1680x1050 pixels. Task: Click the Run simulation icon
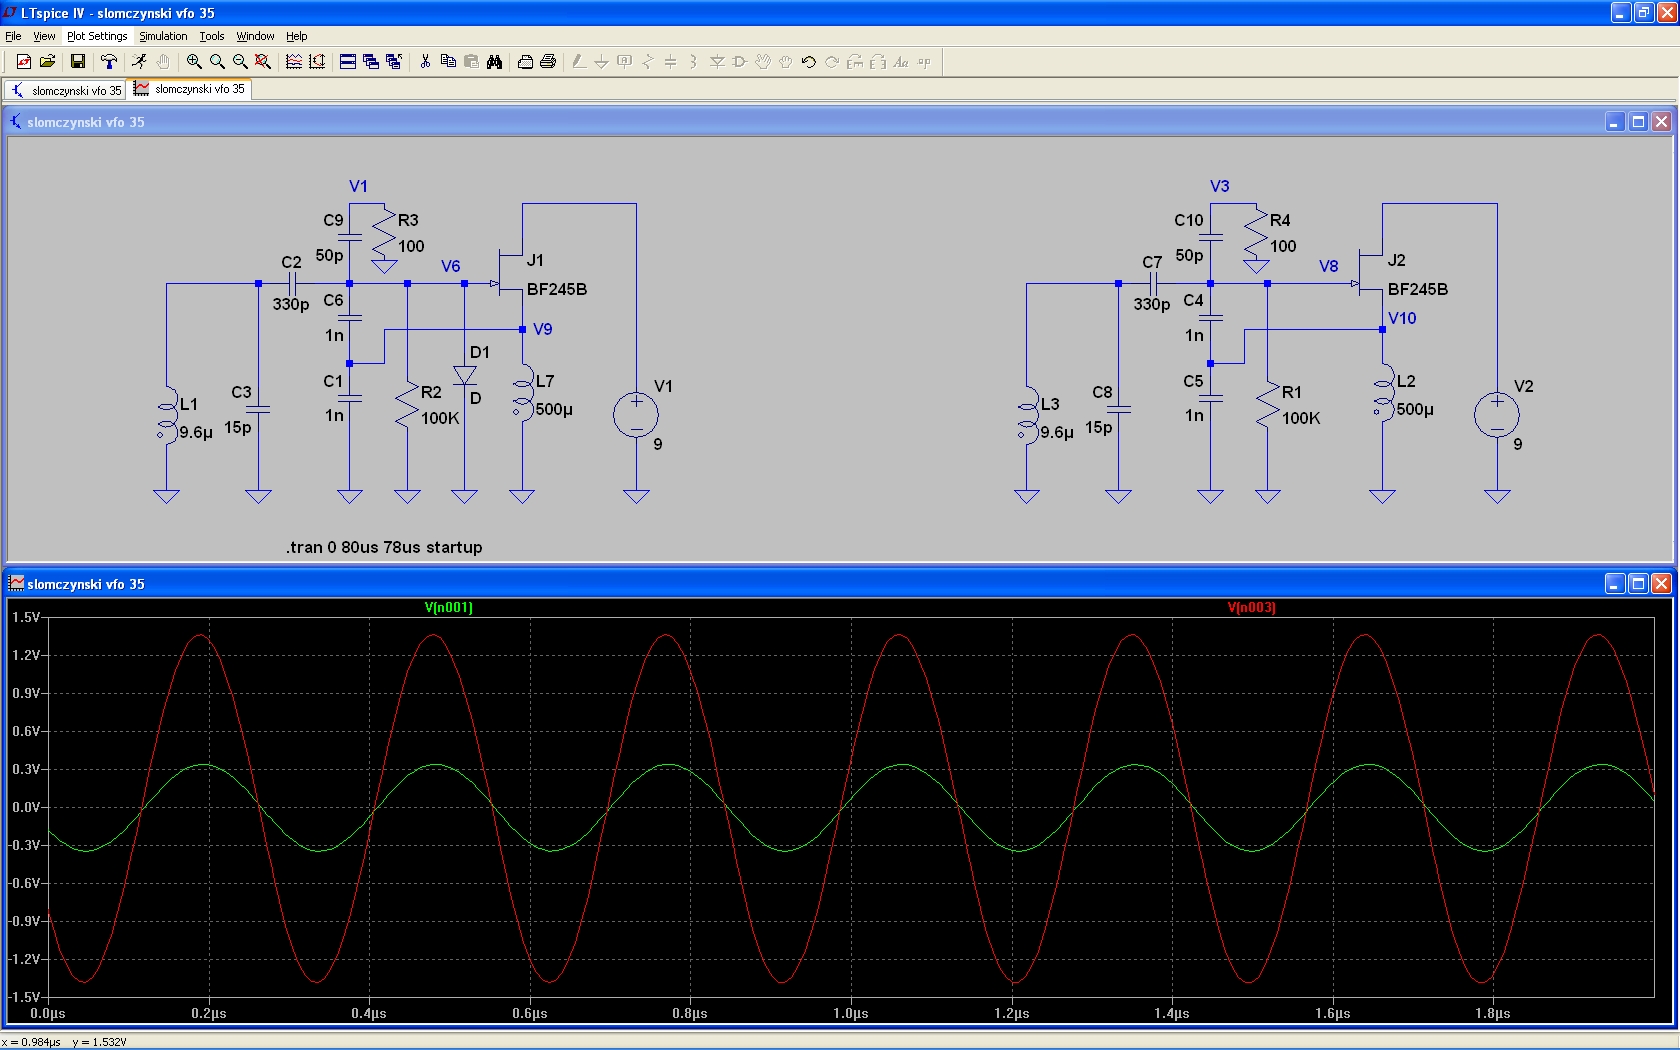tap(139, 62)
